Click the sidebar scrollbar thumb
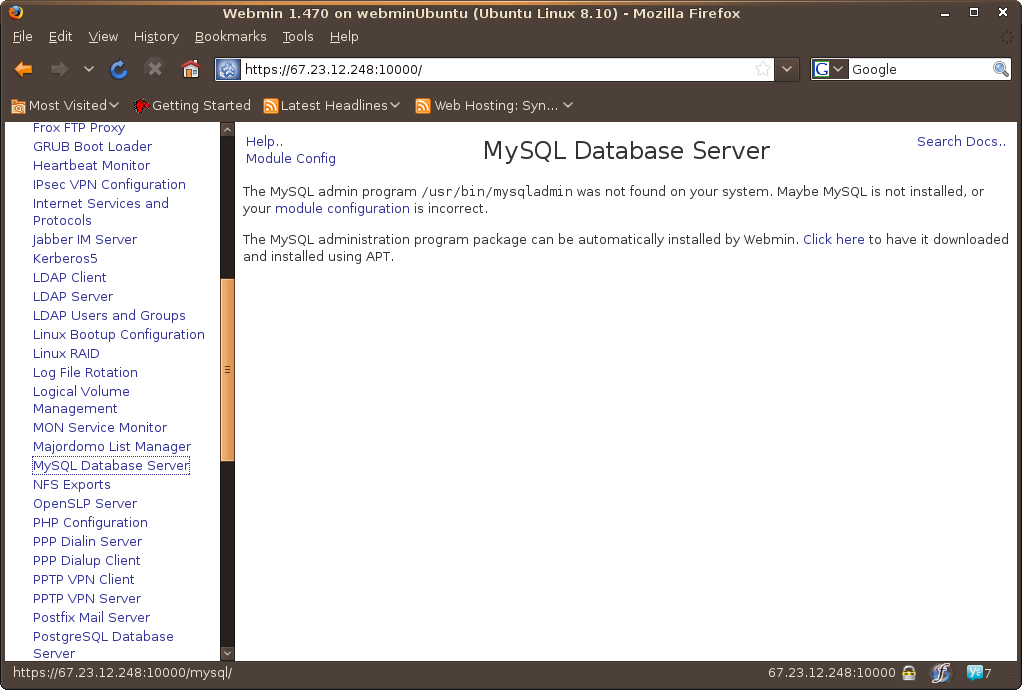Image resolution: width=1022 pixels, height=690 pixels. (x=227, y=369)
